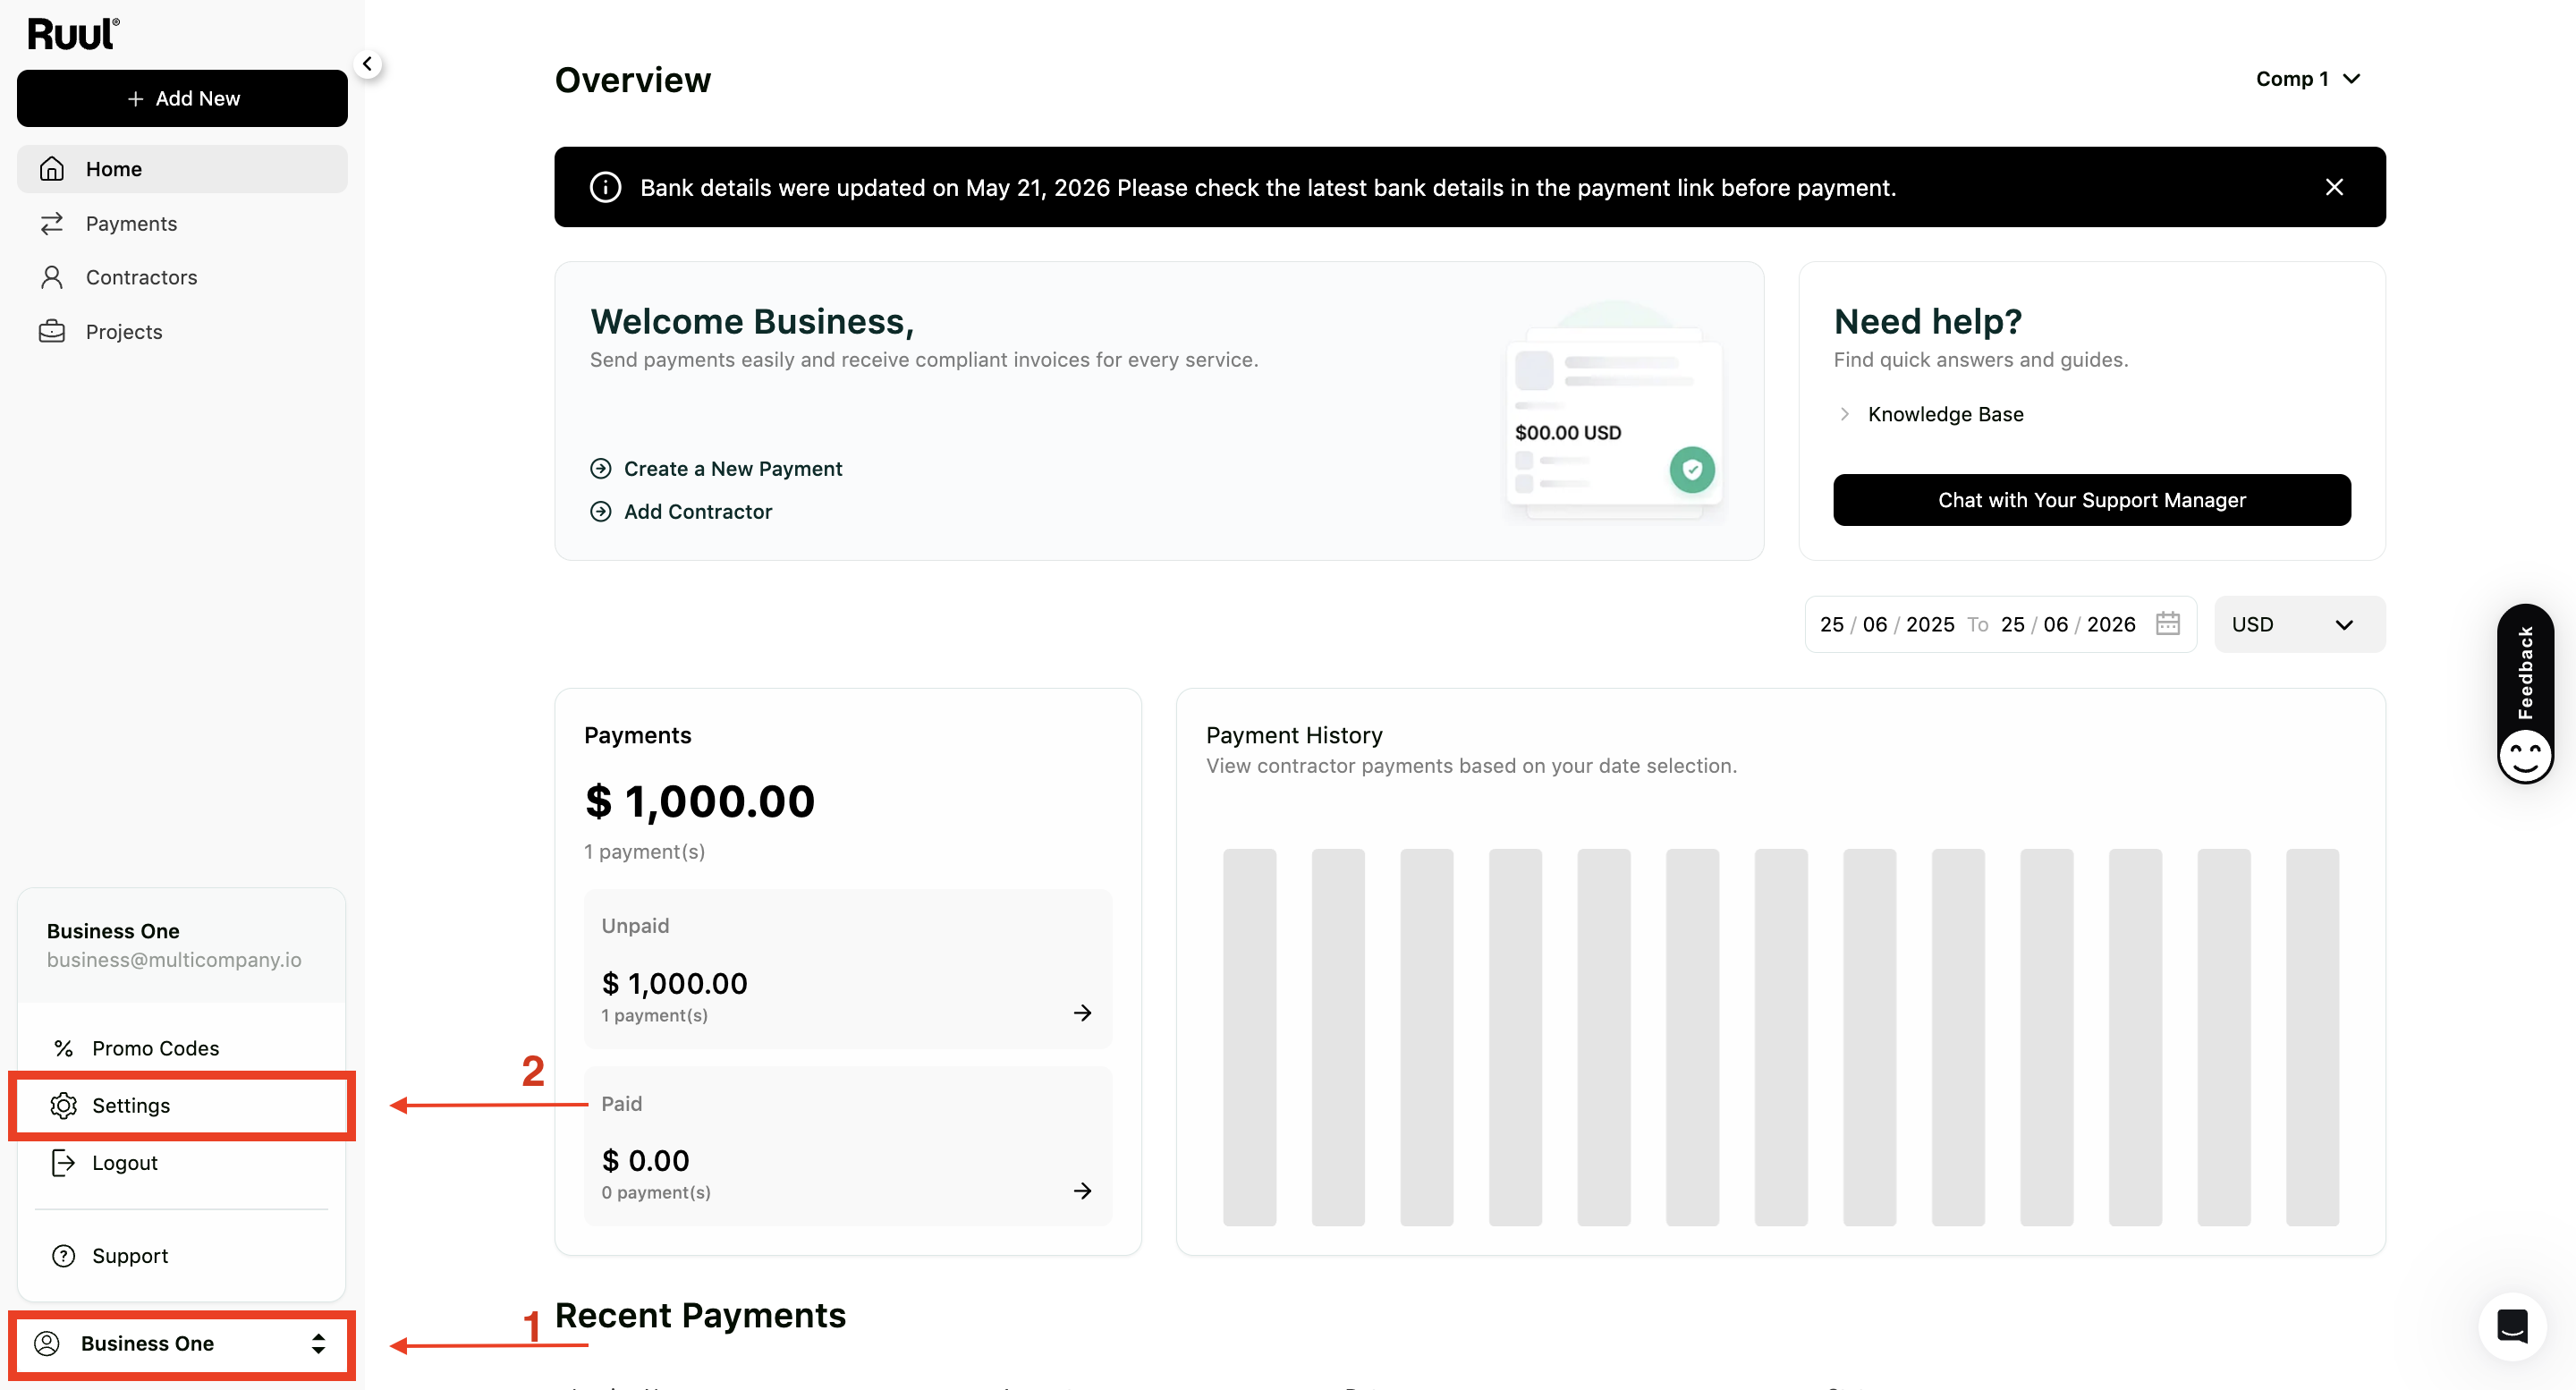Viewport: 2576px width, 1390px height.
Task: Collapse the sidebar with the chevron button
Action: (x=367, y=64)
